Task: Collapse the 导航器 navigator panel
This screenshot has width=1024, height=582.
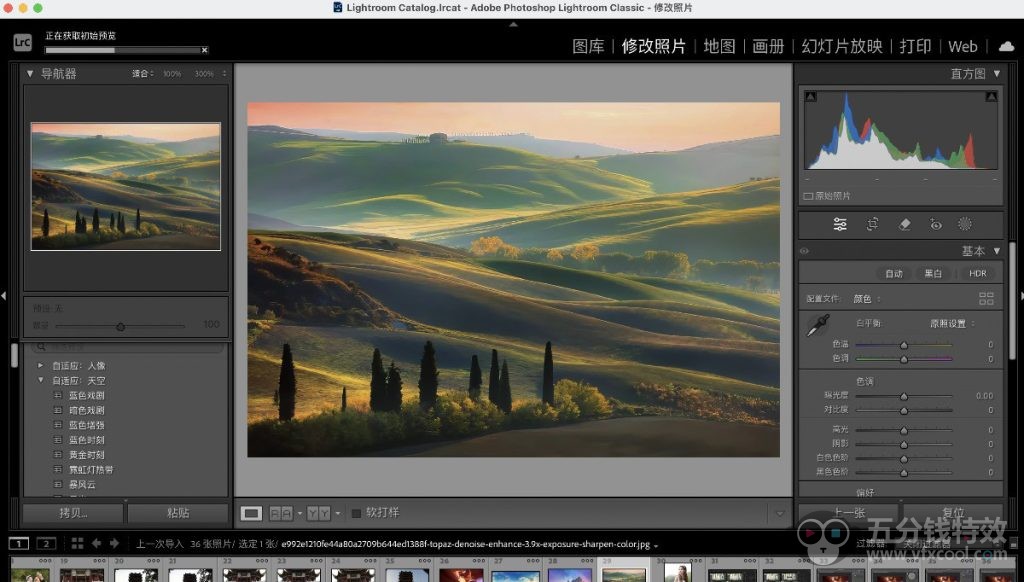Action: (x=30, y=73)
